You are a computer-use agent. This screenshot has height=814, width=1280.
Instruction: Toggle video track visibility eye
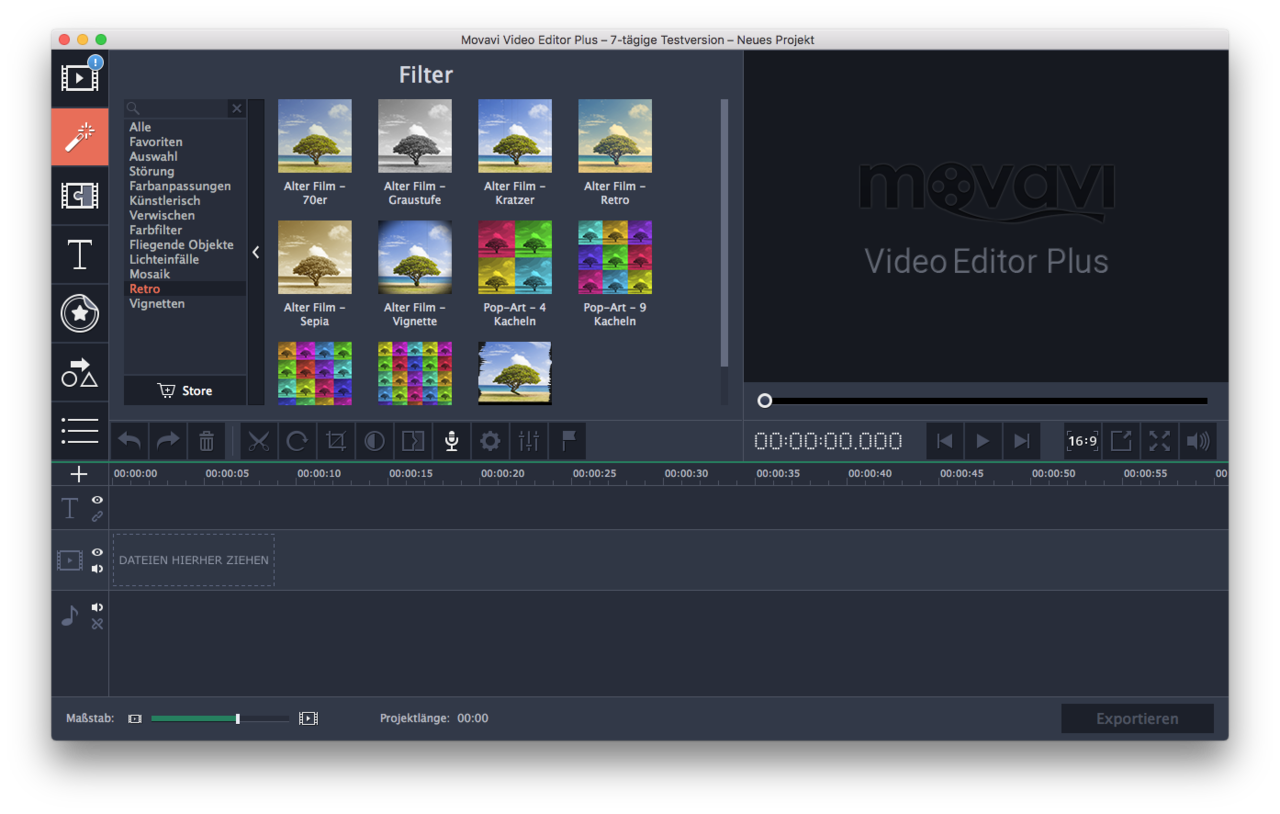pos(97,552)
